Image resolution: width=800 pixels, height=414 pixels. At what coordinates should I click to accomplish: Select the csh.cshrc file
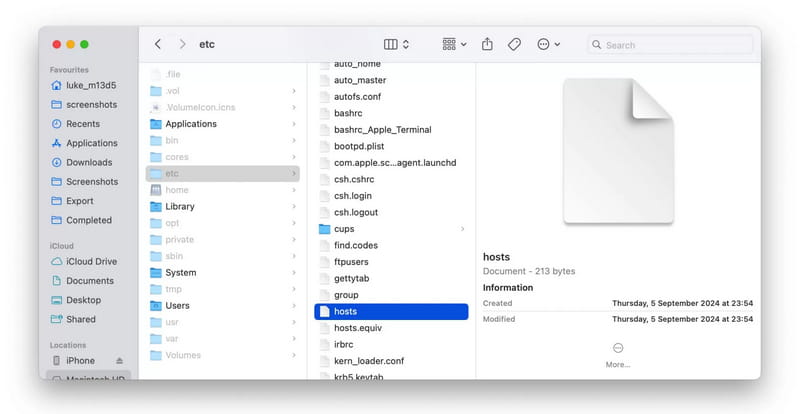391,179
